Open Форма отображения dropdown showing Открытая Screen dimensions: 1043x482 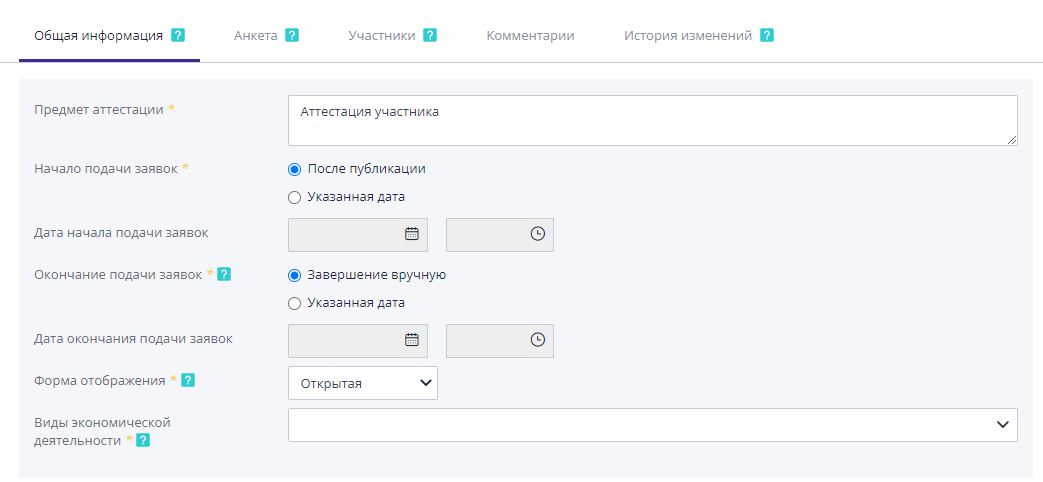coord(362,383)
